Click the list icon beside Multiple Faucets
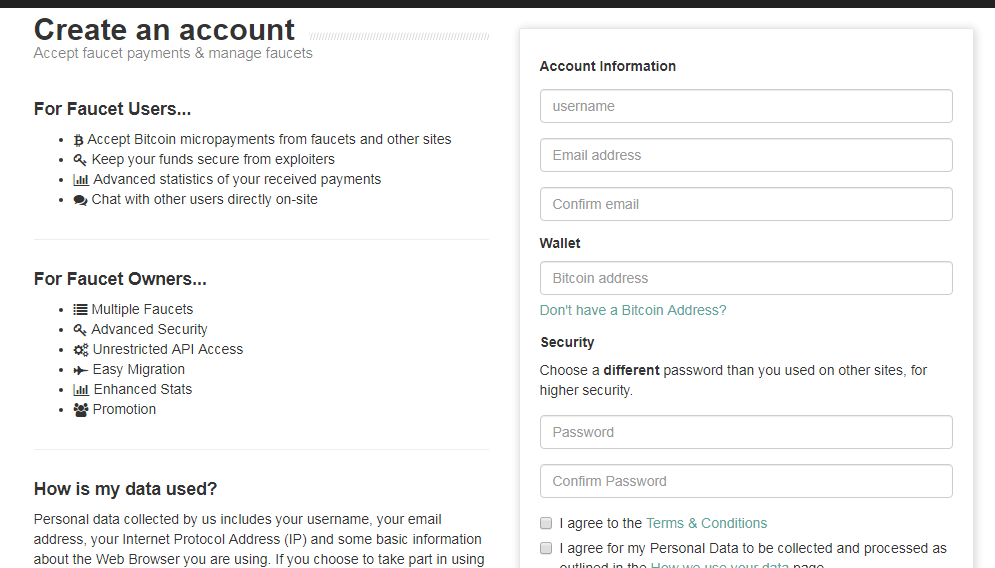The width and height of the screenshot is (995, 568). coord(81,310)
